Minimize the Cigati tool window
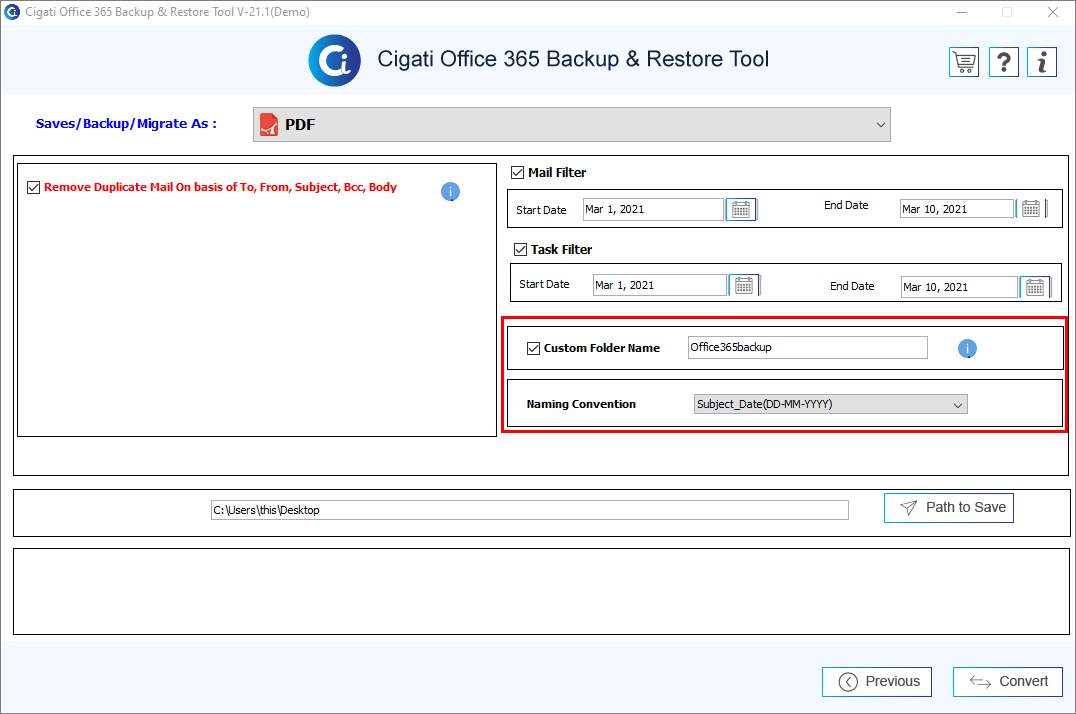This screenshot has width=1076, height=714. [962, 12]
